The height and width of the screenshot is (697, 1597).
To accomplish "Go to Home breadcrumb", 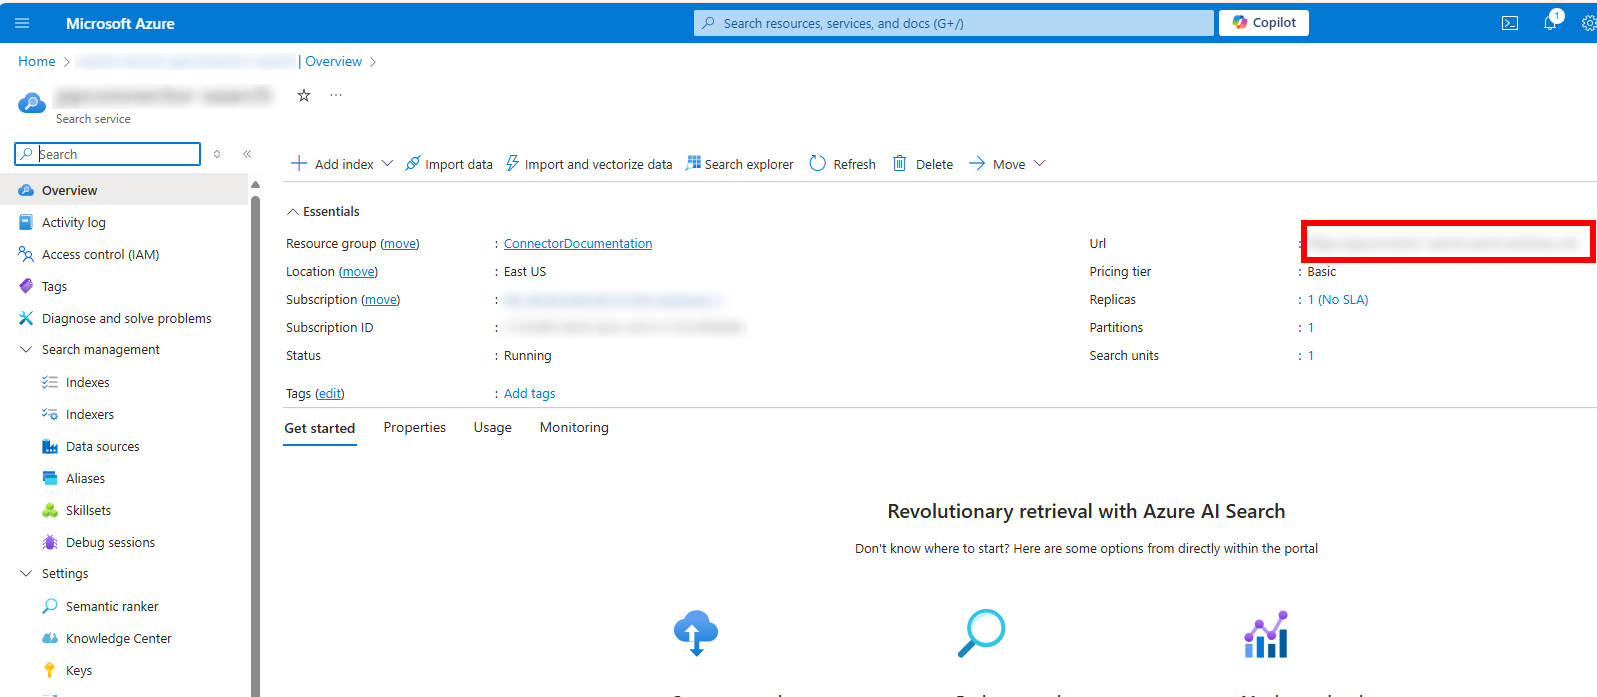I will coord(37,61).
